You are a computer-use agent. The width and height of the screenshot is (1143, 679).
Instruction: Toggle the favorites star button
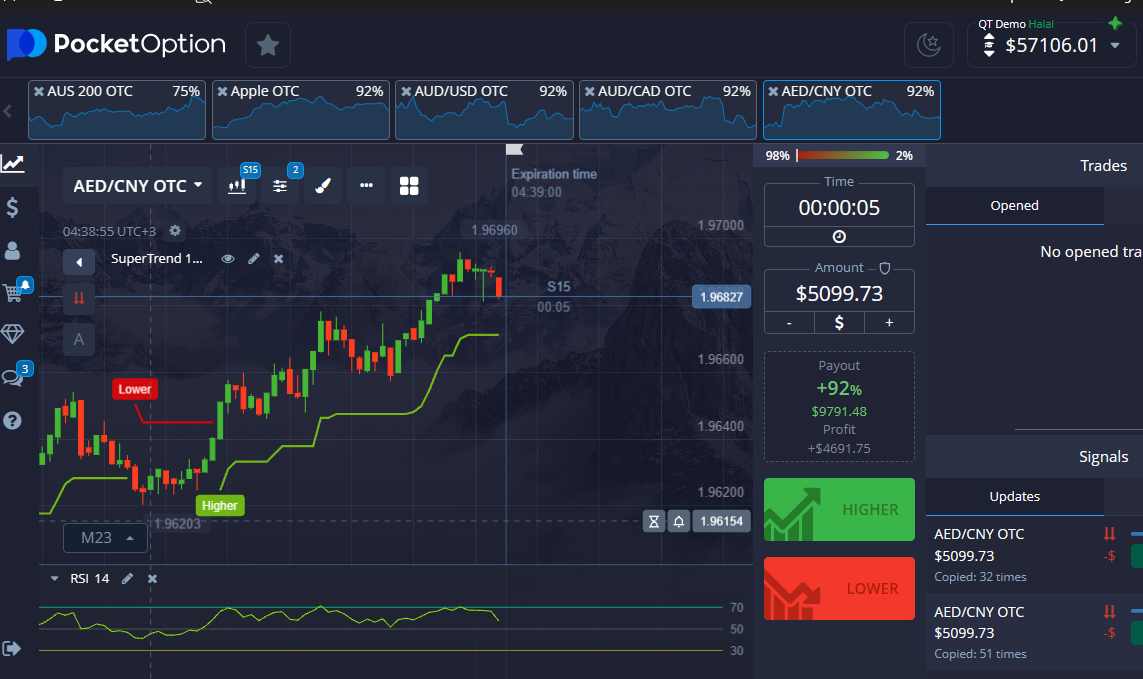(268, 45)
